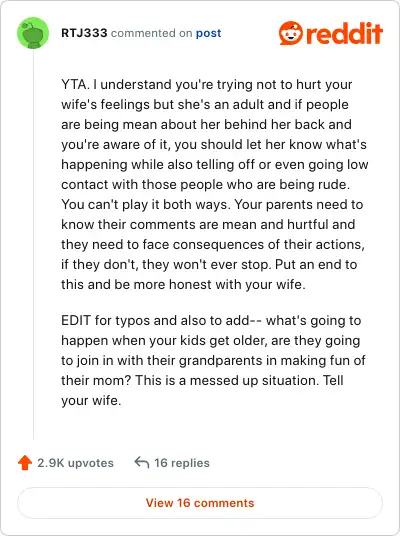Click the "commented on" text
This screenshot has height=536, width=400.
pyautogui.click(x=151, y=33)
